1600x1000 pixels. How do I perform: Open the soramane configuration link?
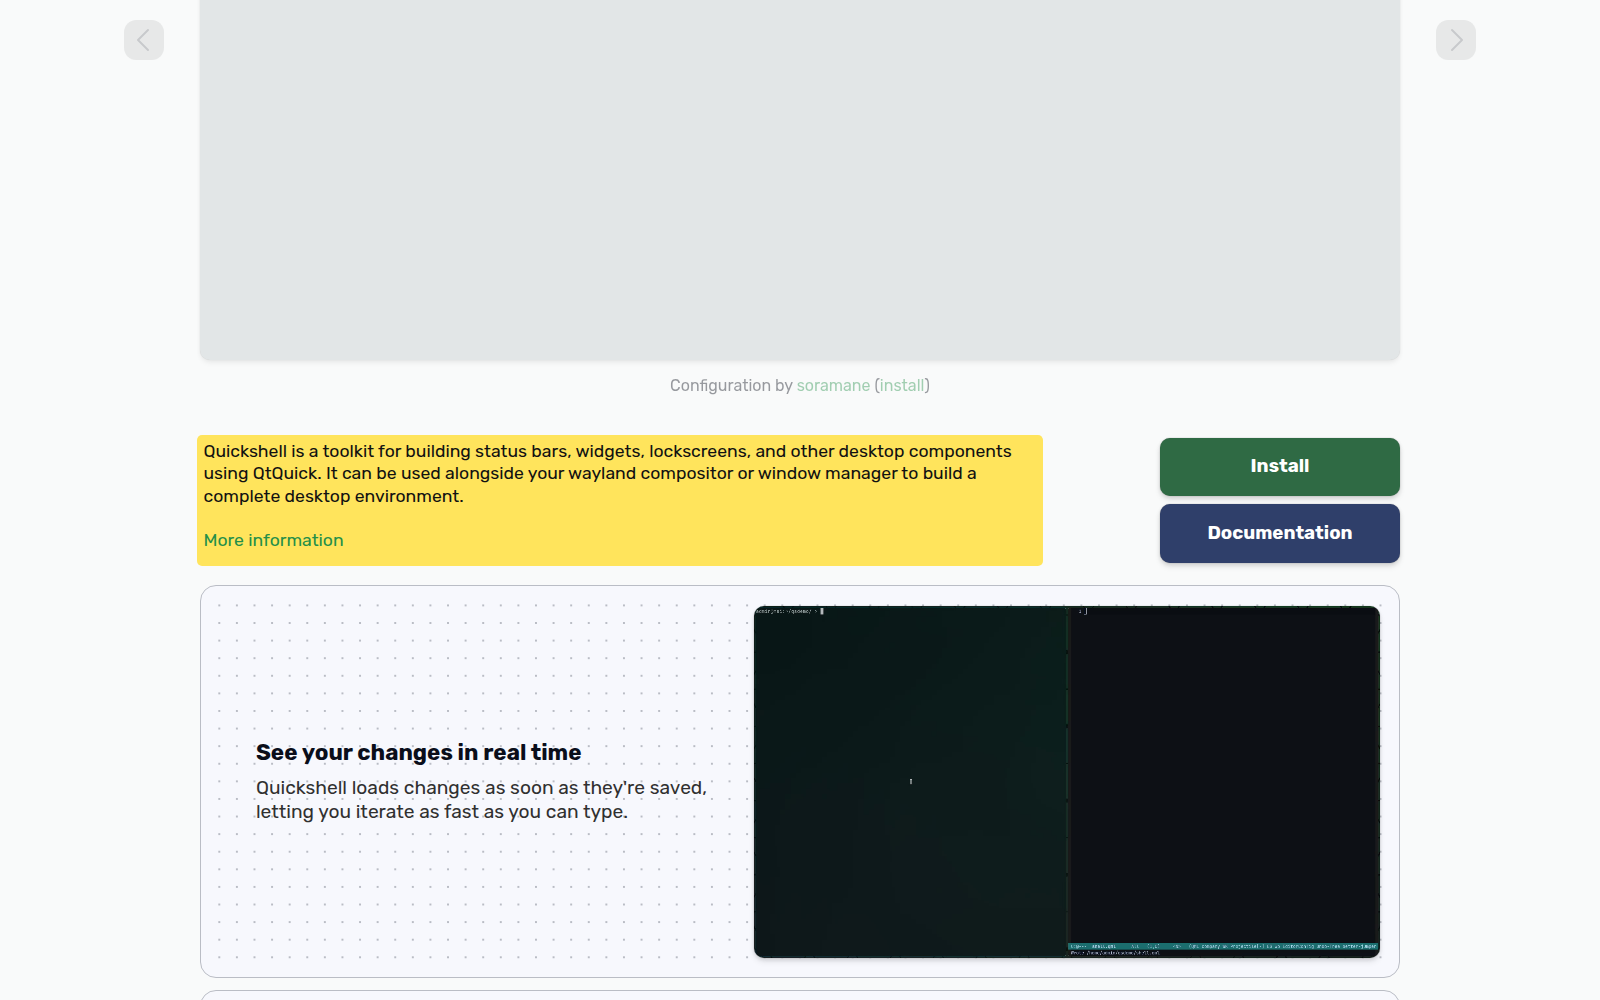[x=833, y=386]
